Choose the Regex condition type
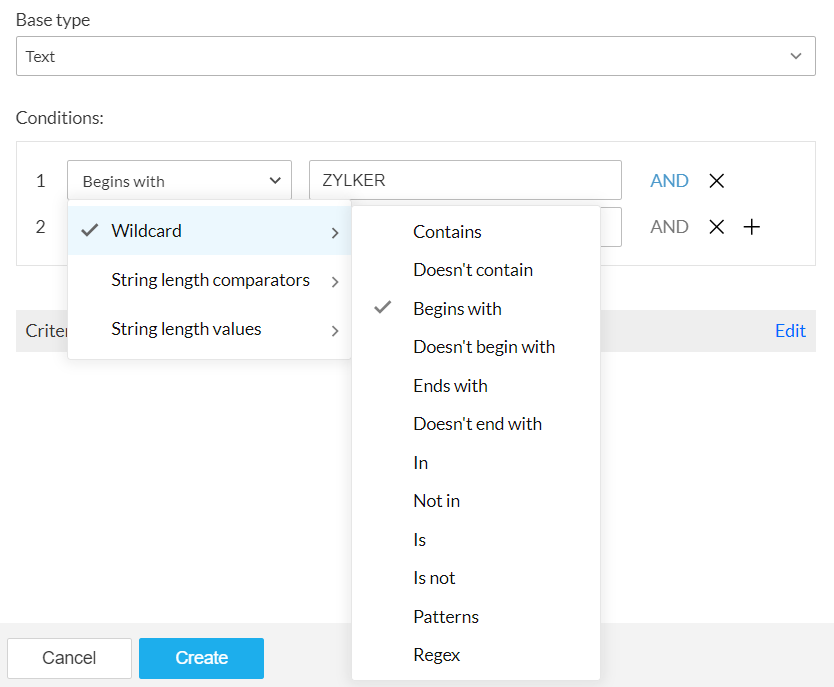 pyautogui.click(x=437, y=655)
